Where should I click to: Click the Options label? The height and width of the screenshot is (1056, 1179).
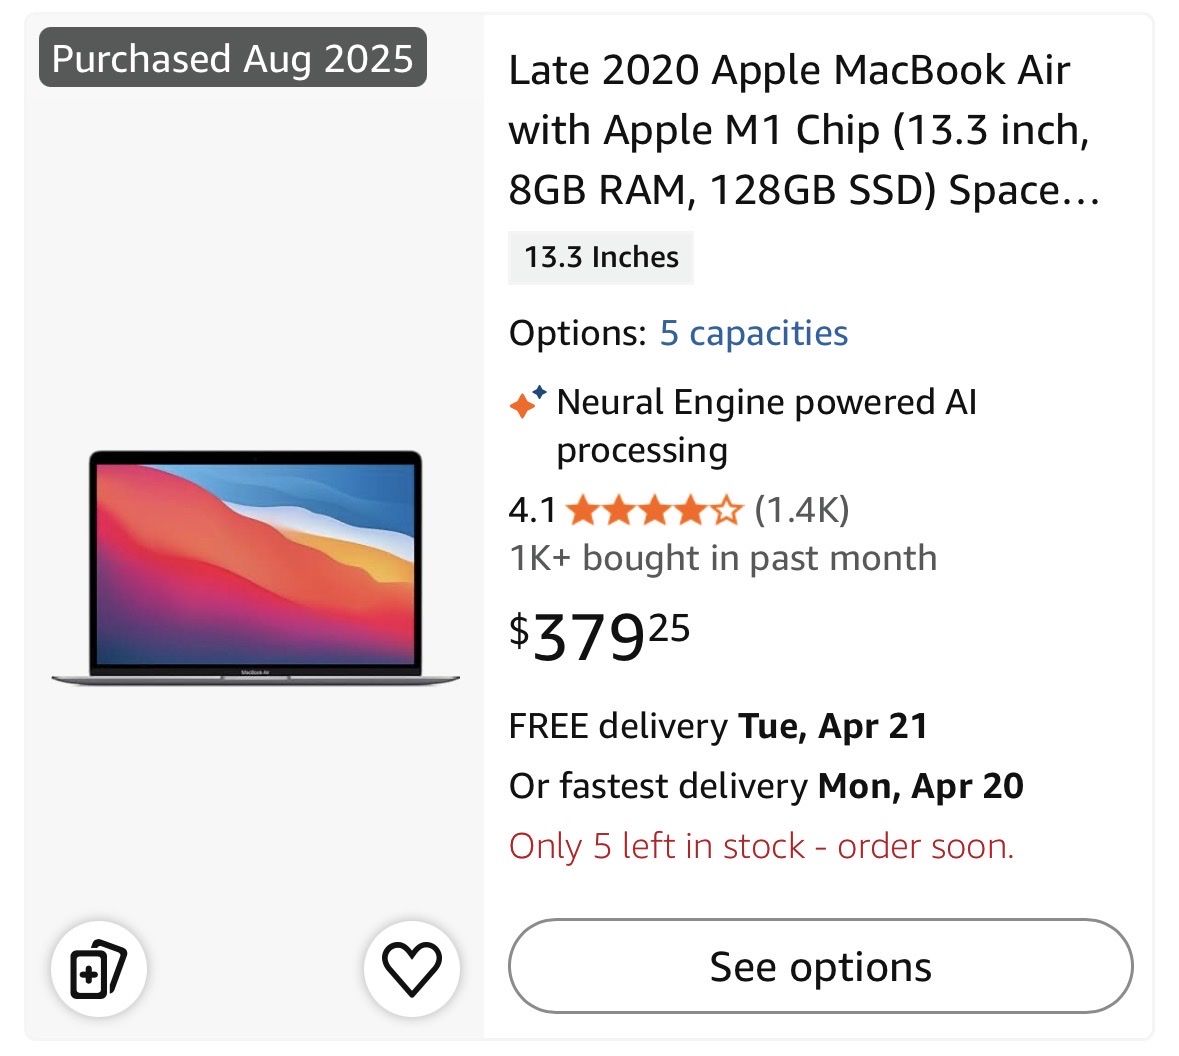578,333
